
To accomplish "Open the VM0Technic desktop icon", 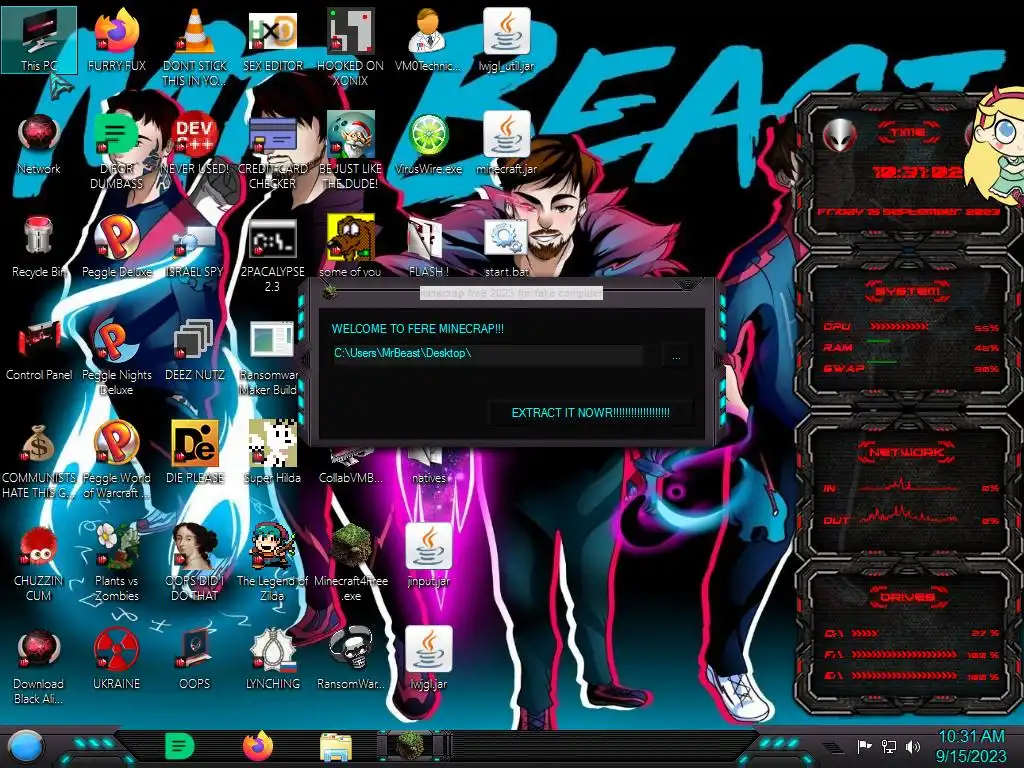I will (x=428, y=39).
